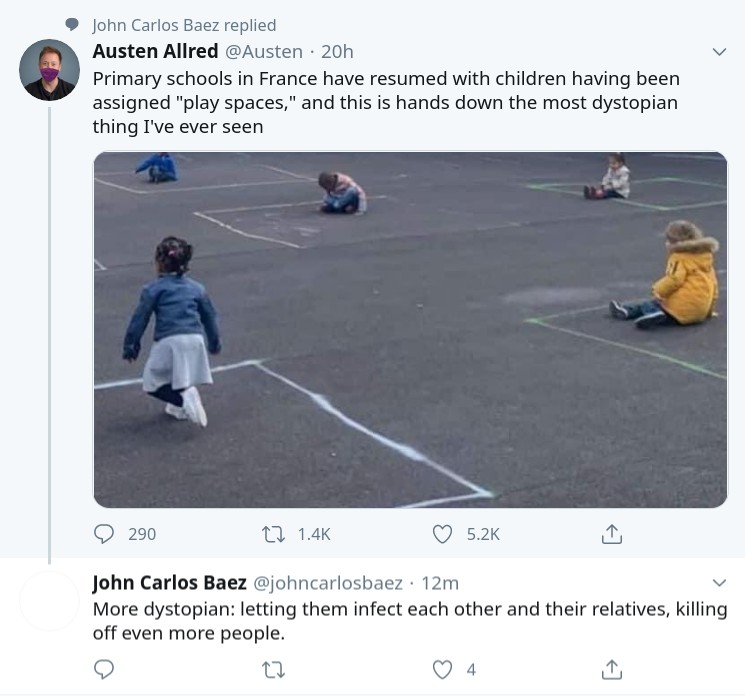
Task: Like Austen Allred's tweet
Action: point(442,534)
